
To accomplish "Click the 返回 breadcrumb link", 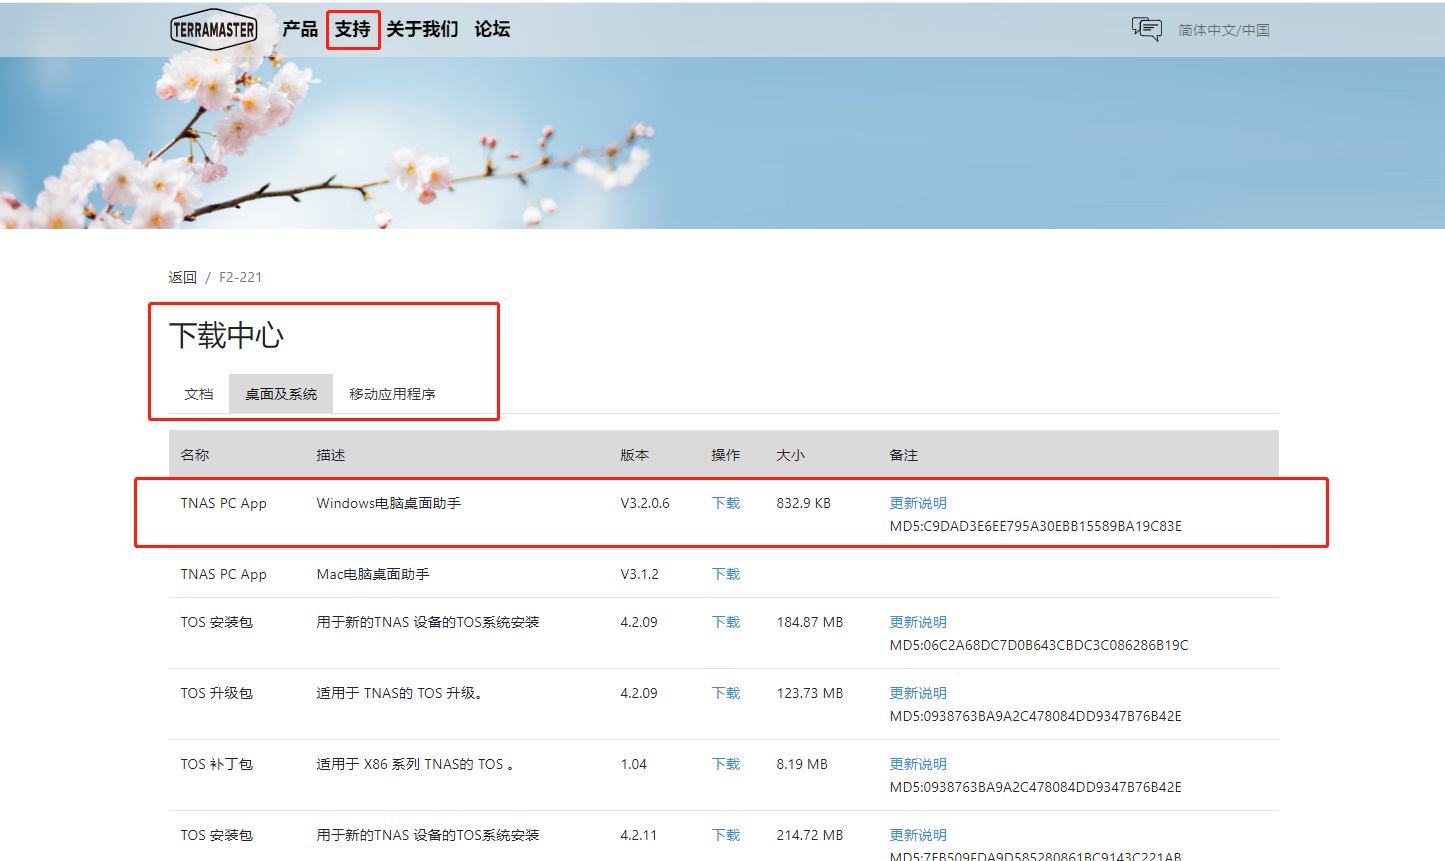I will pyautogui.click(x=182, y=277).
